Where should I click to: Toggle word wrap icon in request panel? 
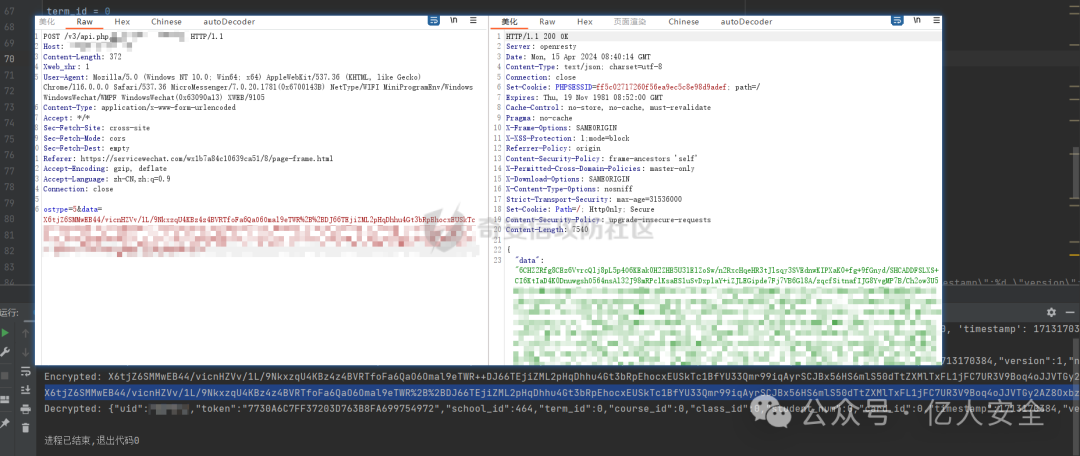pos(433,21)
